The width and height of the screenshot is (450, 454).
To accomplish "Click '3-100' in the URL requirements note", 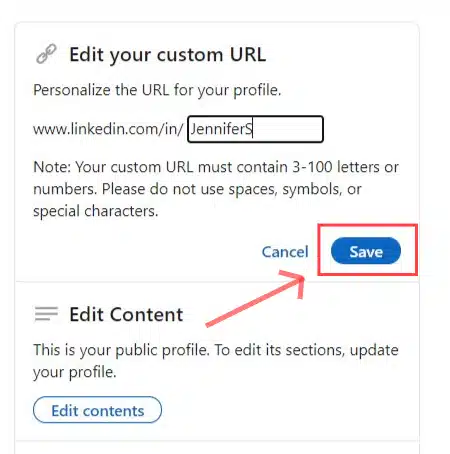I will coord(312,167).
